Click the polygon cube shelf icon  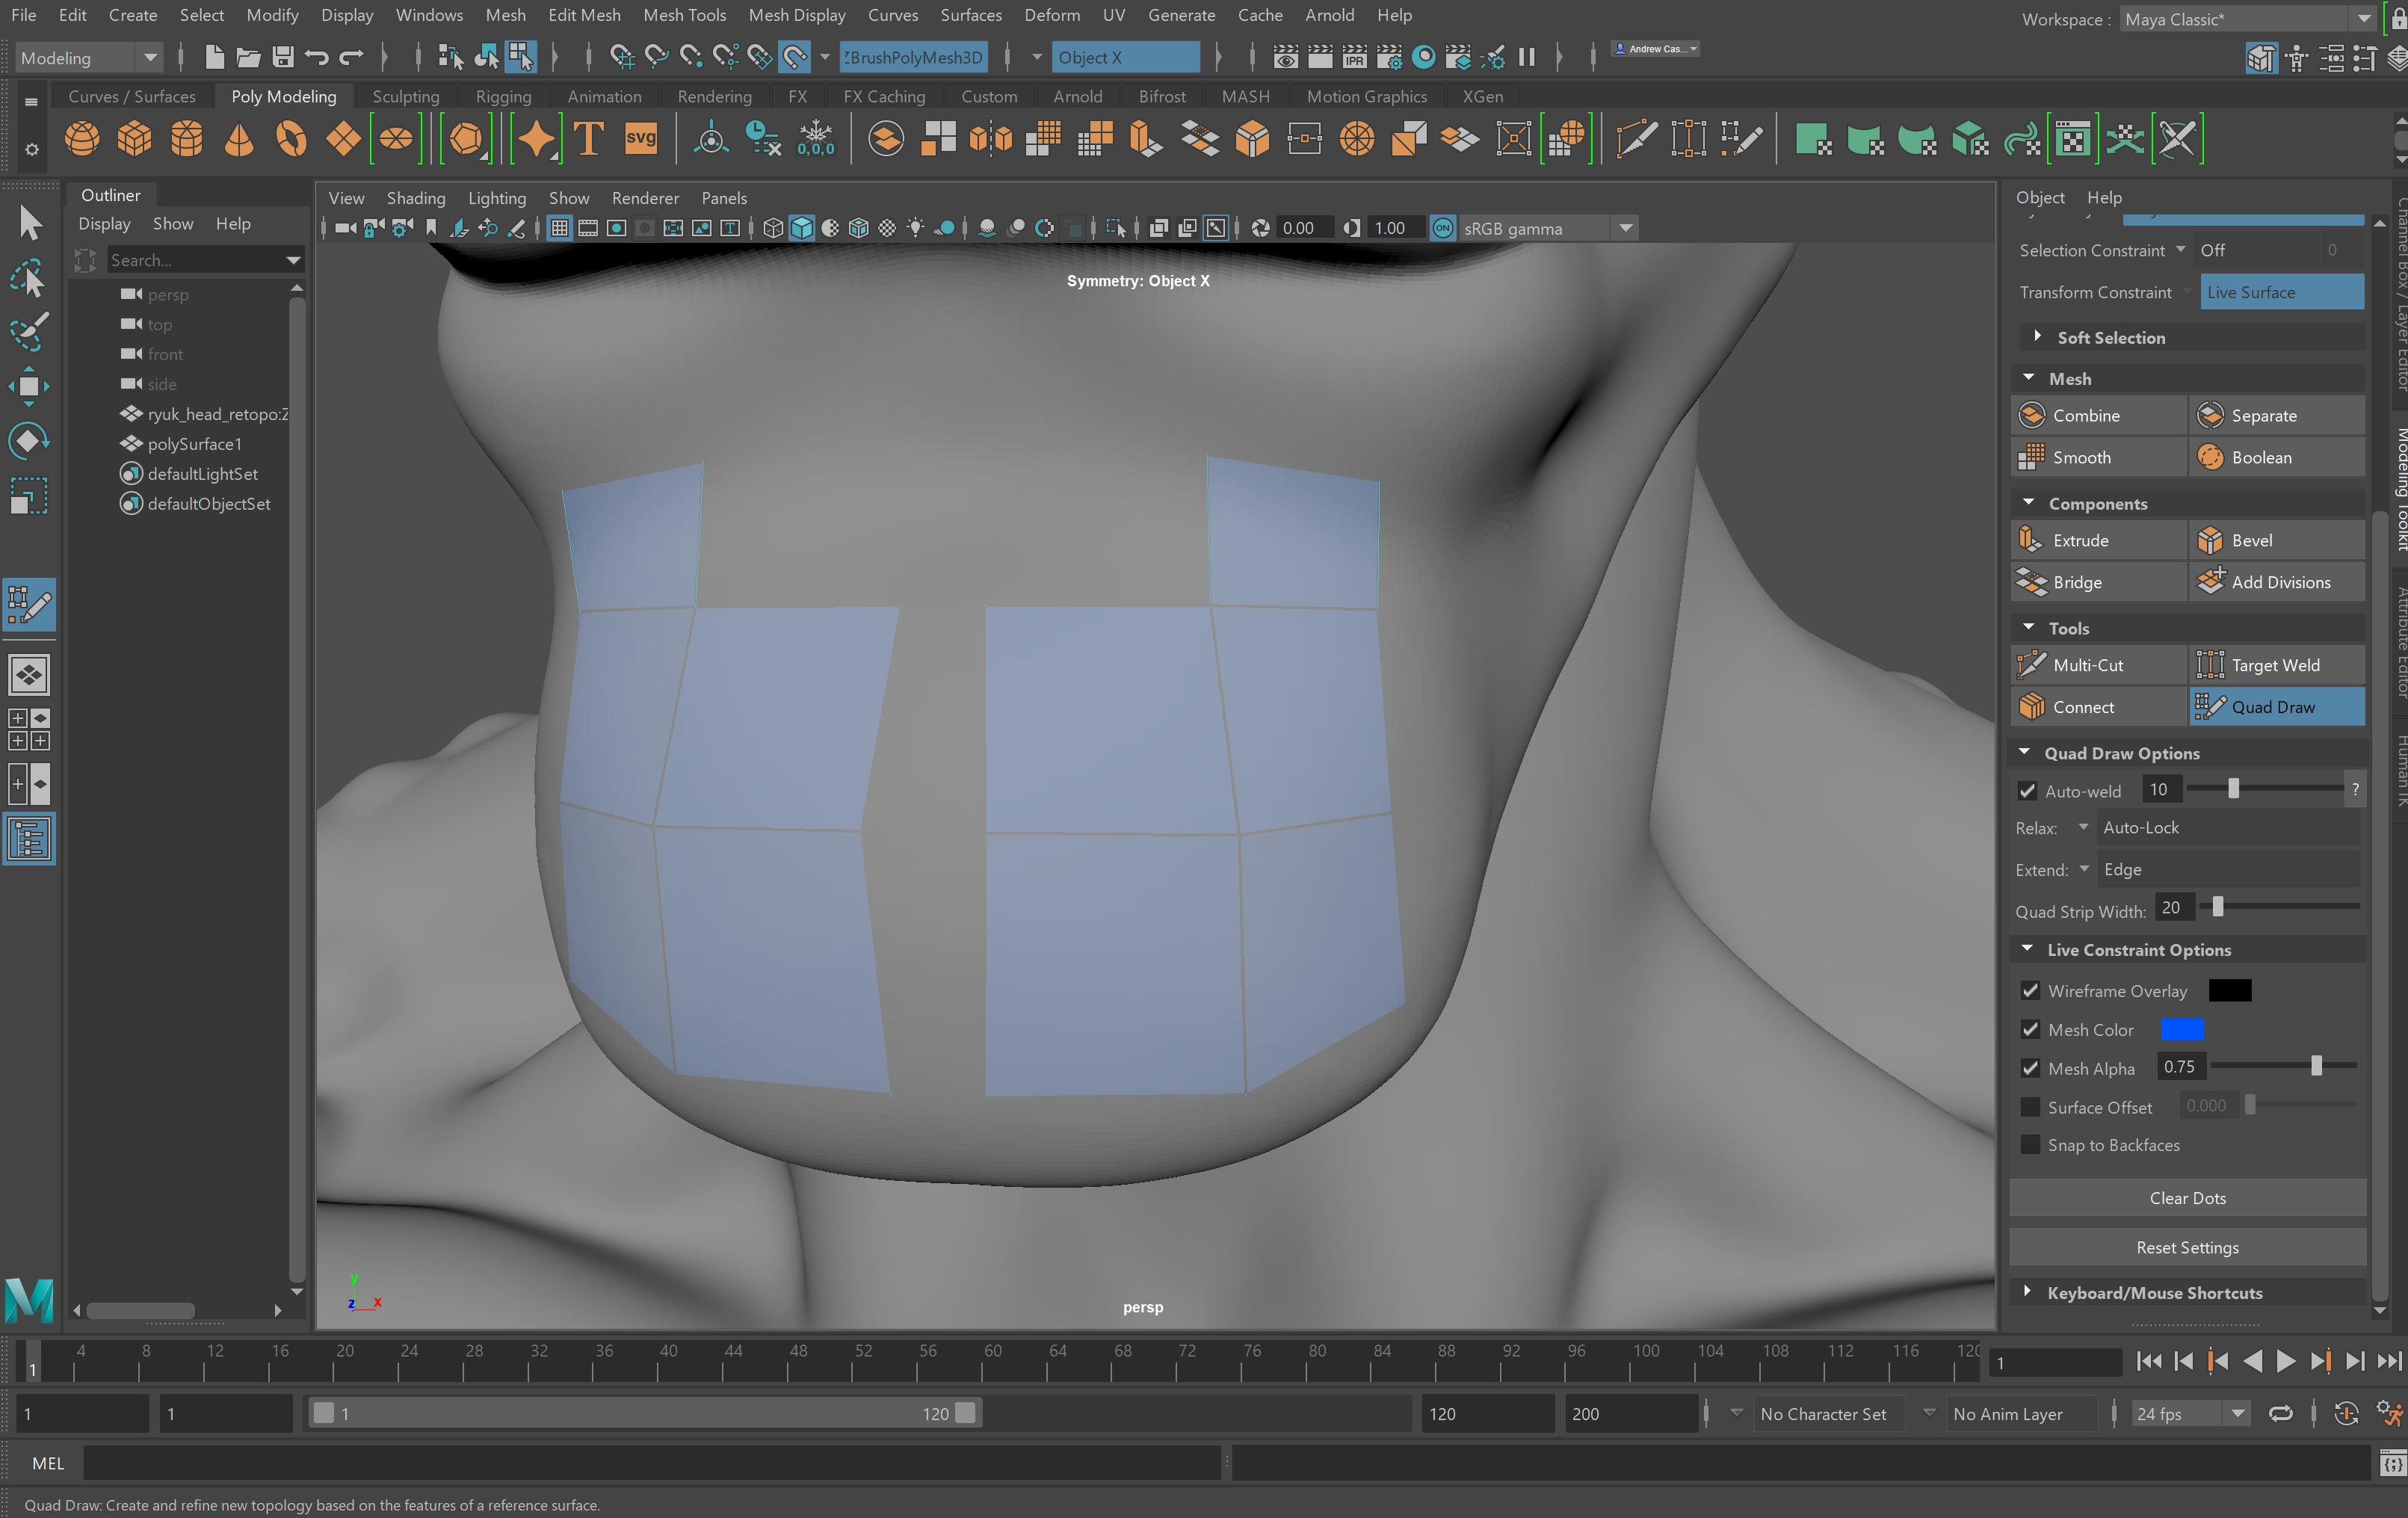[134, 139]
